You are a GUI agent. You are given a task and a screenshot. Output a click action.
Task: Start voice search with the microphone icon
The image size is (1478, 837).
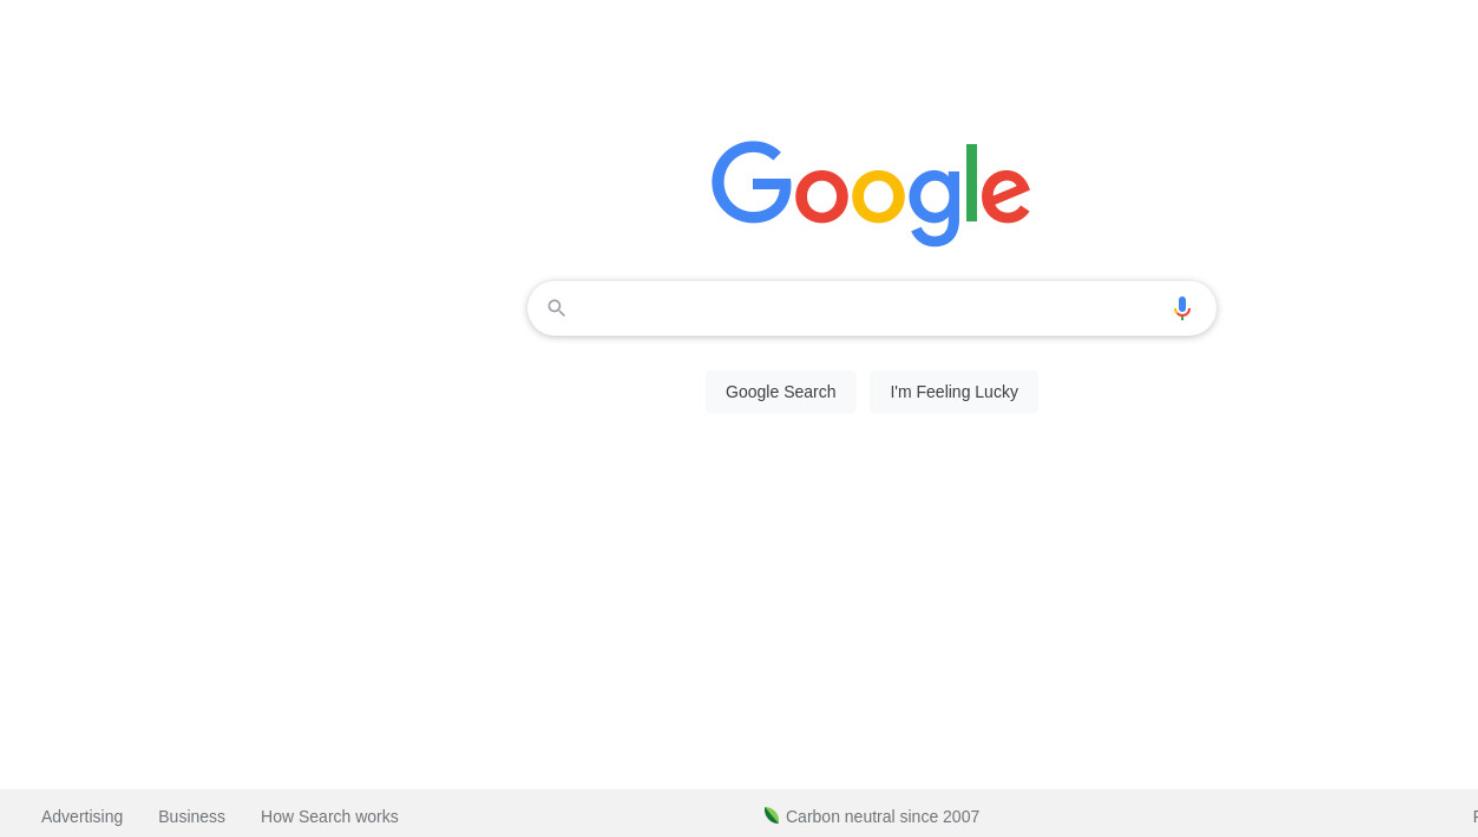[x=1182, y=308]
